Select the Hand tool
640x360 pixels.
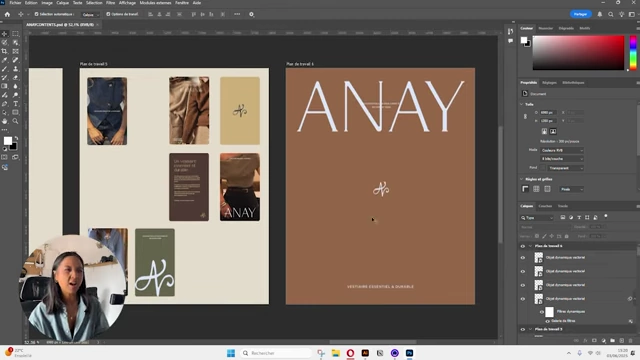click(x=4, y=121)
